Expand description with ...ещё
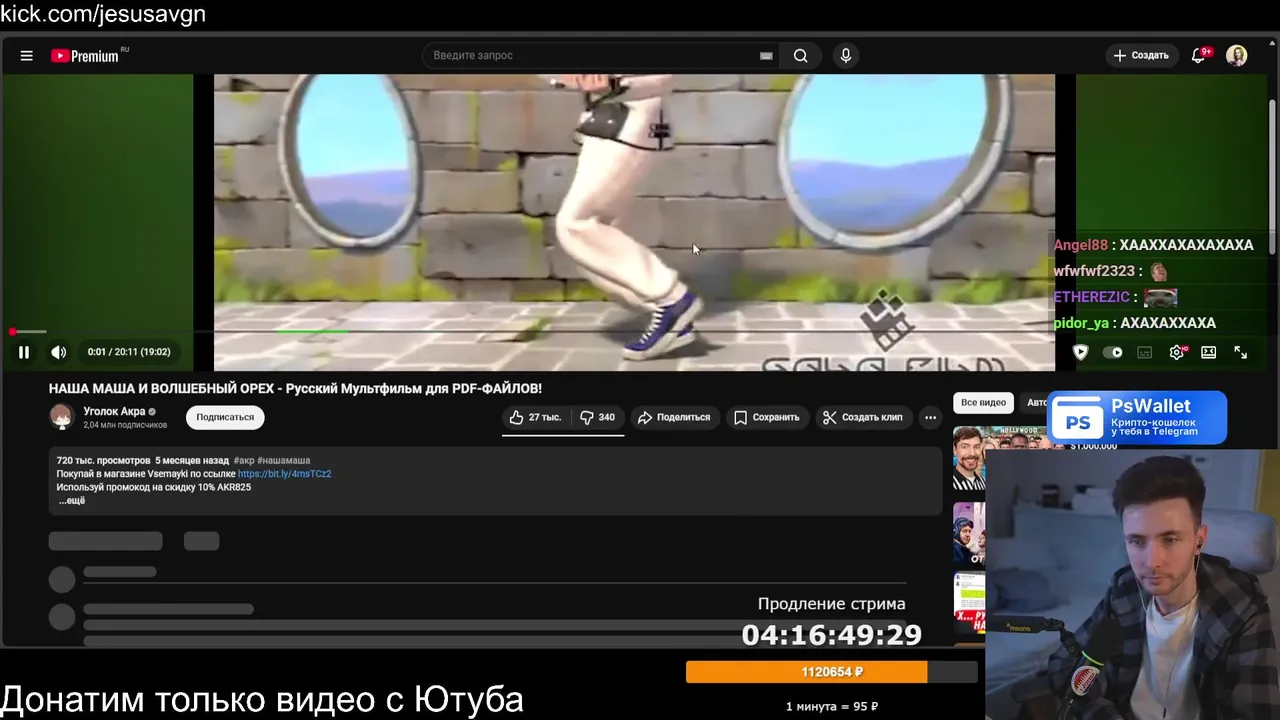 tap(72, 500)
